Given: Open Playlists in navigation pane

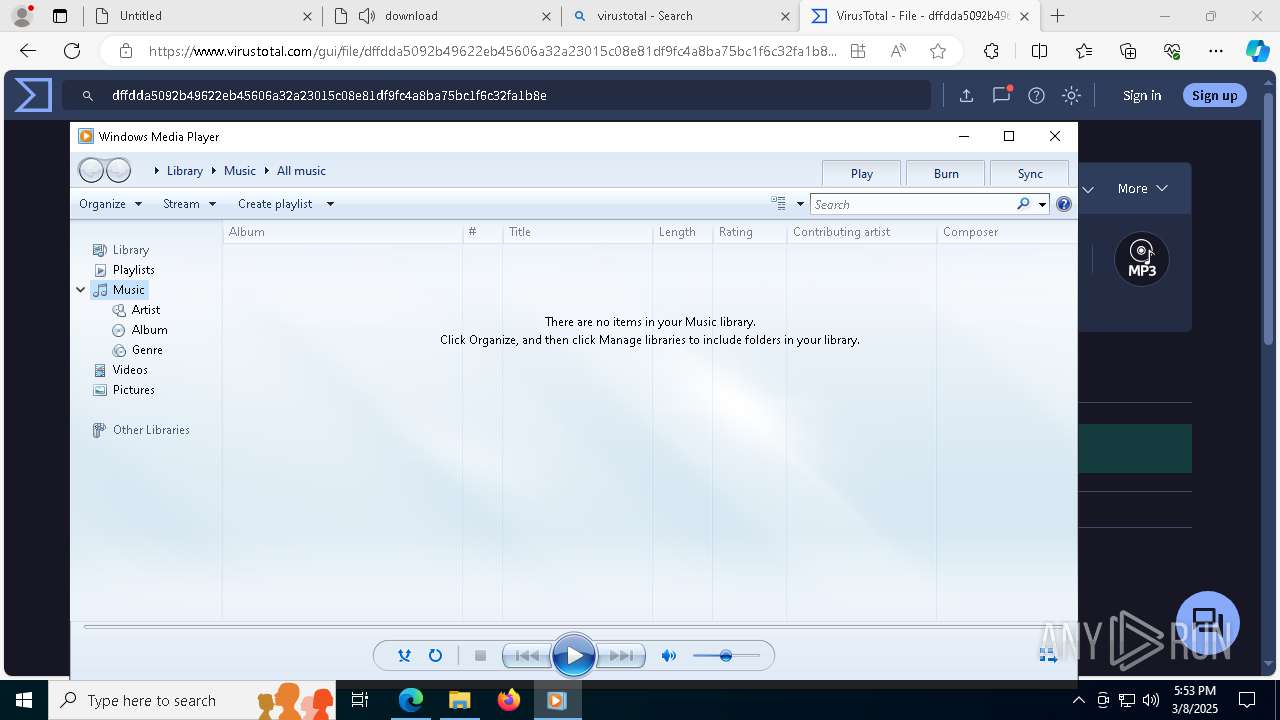Looking at the screenshot, I should [x=134, y=270].
